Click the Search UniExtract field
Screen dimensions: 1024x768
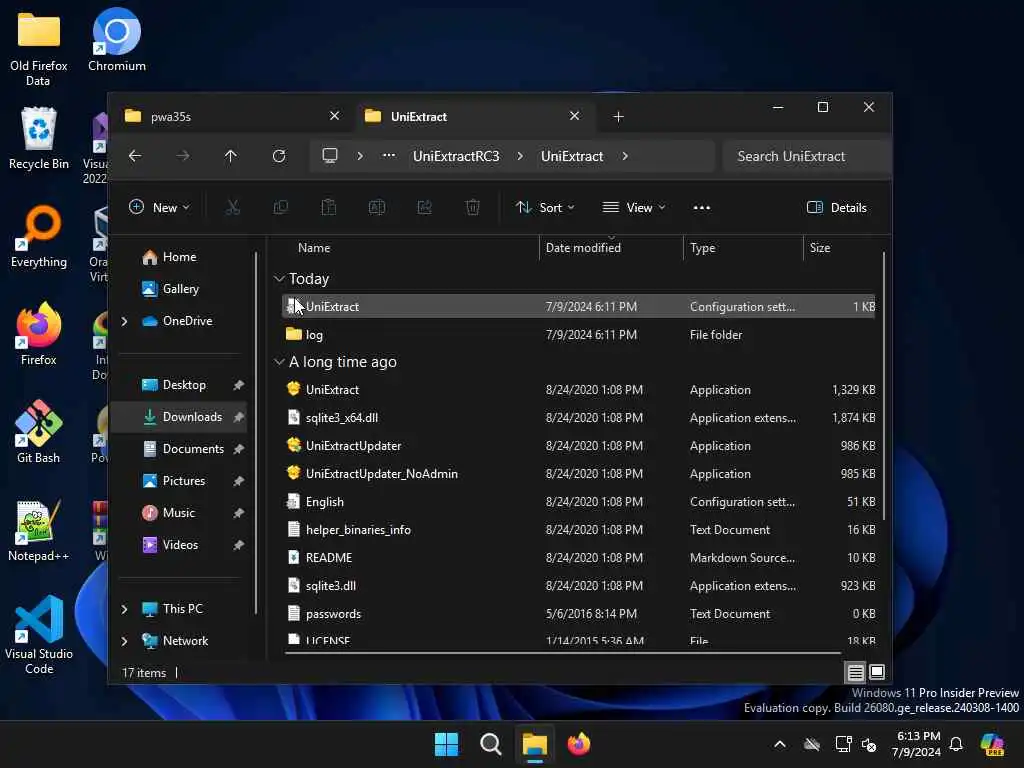807,156
